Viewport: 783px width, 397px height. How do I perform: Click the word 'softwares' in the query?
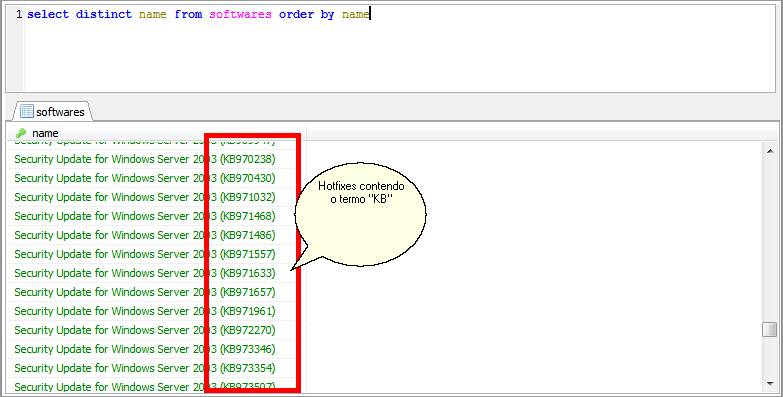(240, 14)
